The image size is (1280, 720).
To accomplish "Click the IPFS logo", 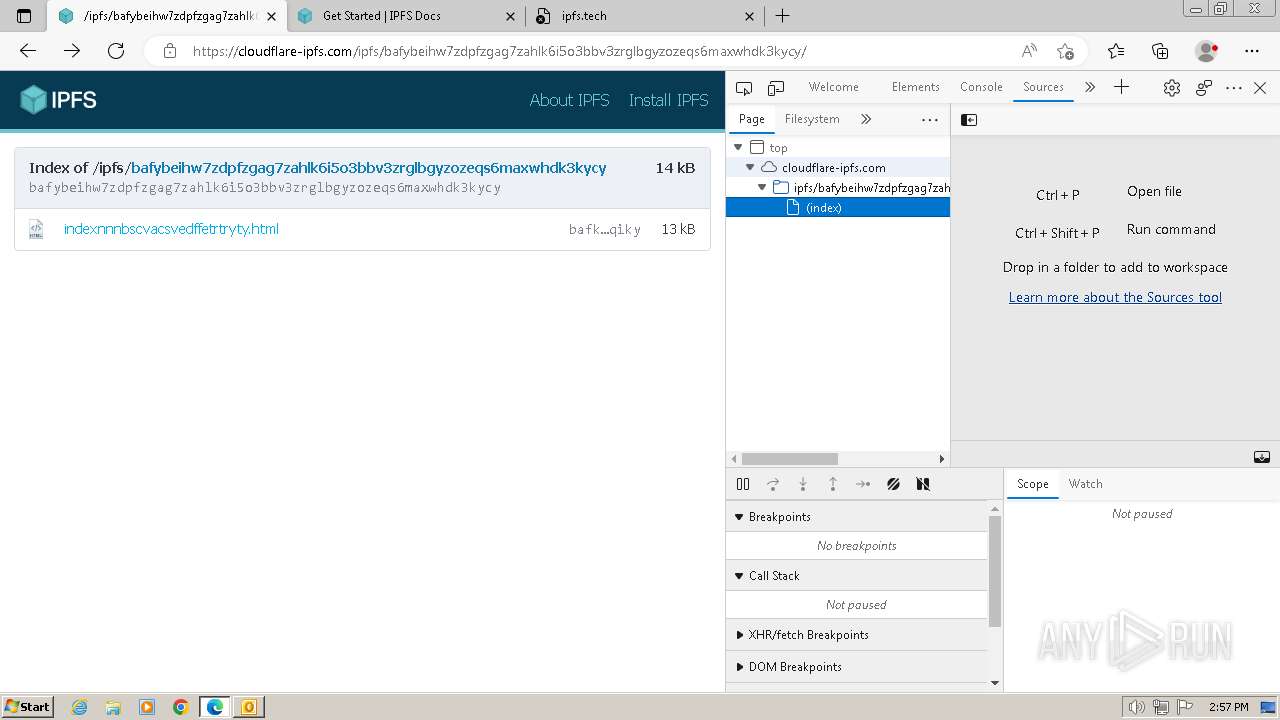I will coord(58,100).
